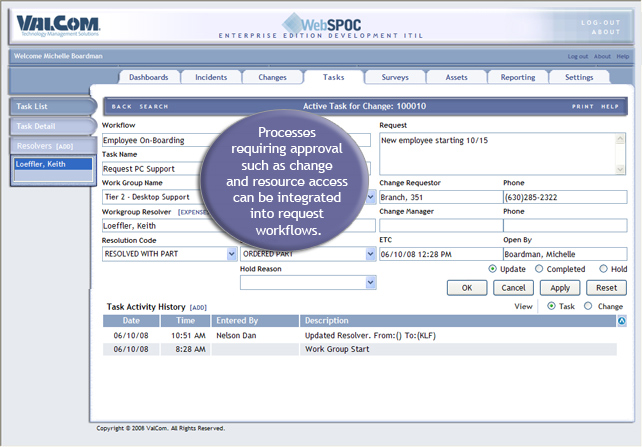Expand the Work Group Name dropdown arrow
This screenshot has width=642, height=447.
pyautogui.click(x=370, y=197)
